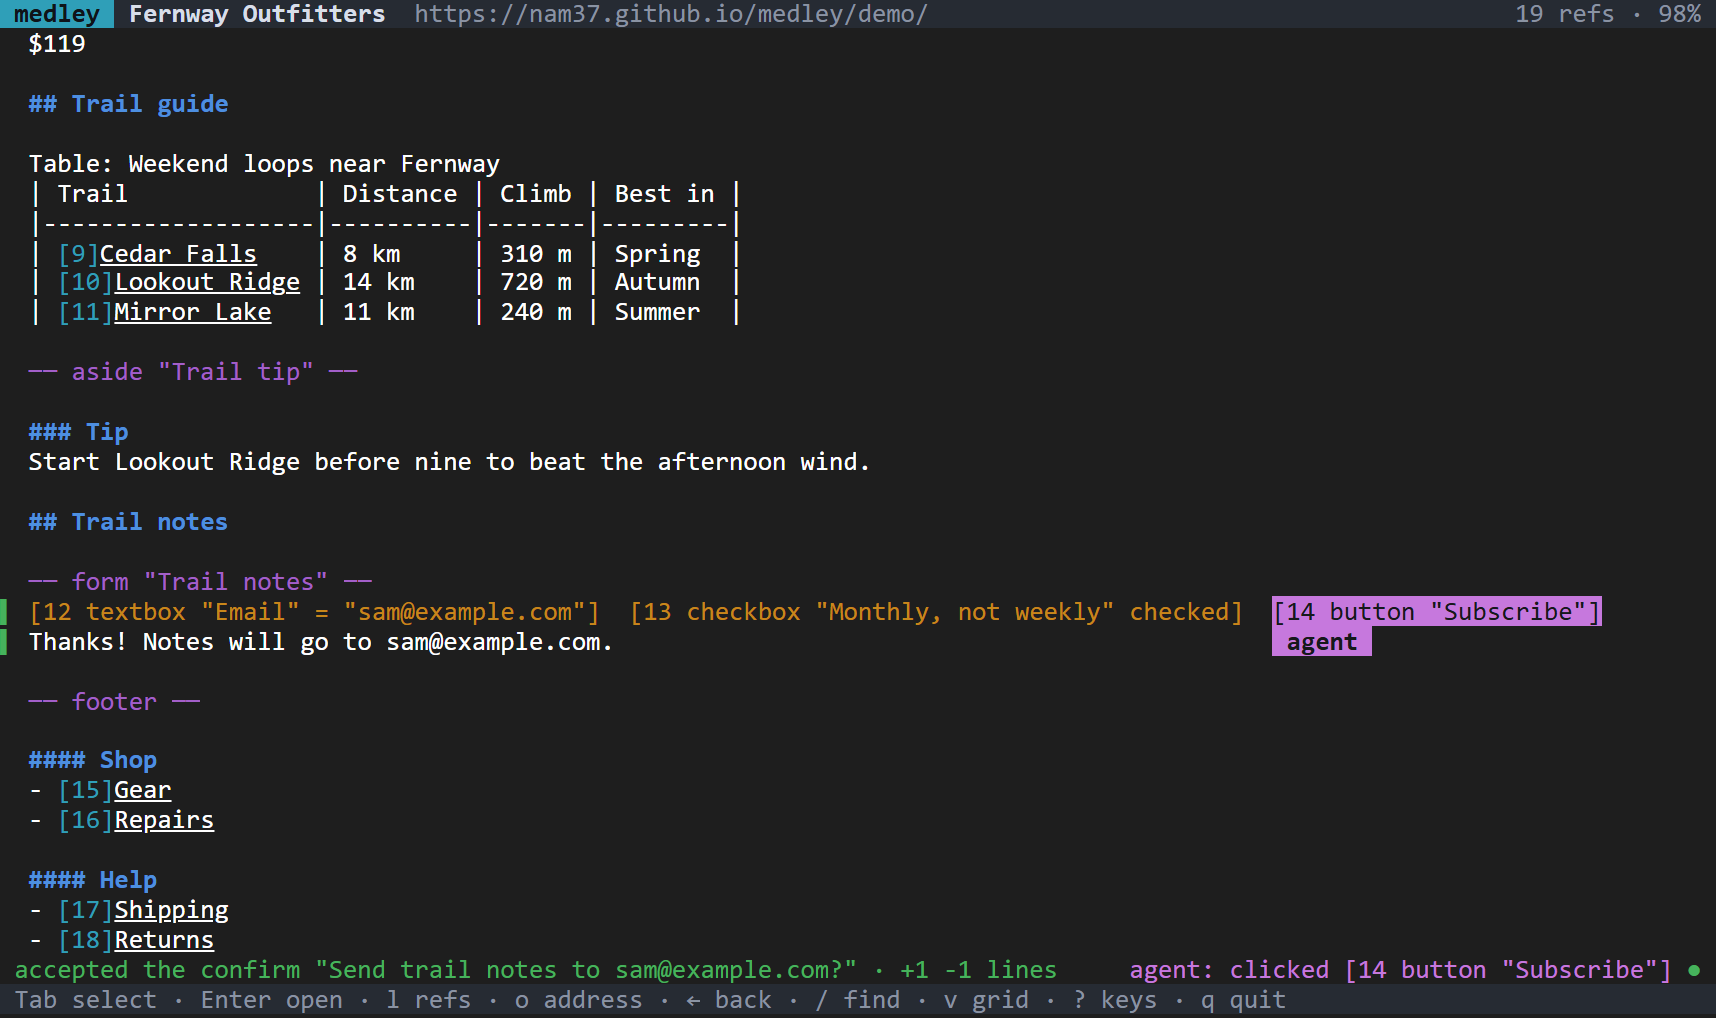Click the medley app label
This screenshot has width=1716, height=1018.
point(57,14)
